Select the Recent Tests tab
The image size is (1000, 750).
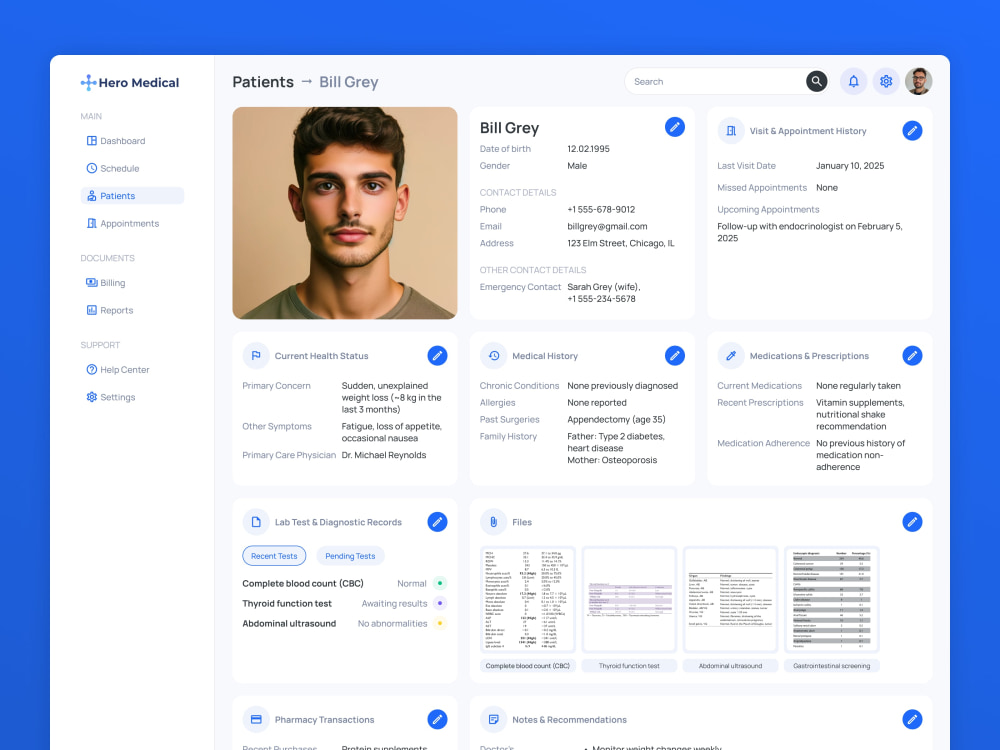tap(274, 556)
